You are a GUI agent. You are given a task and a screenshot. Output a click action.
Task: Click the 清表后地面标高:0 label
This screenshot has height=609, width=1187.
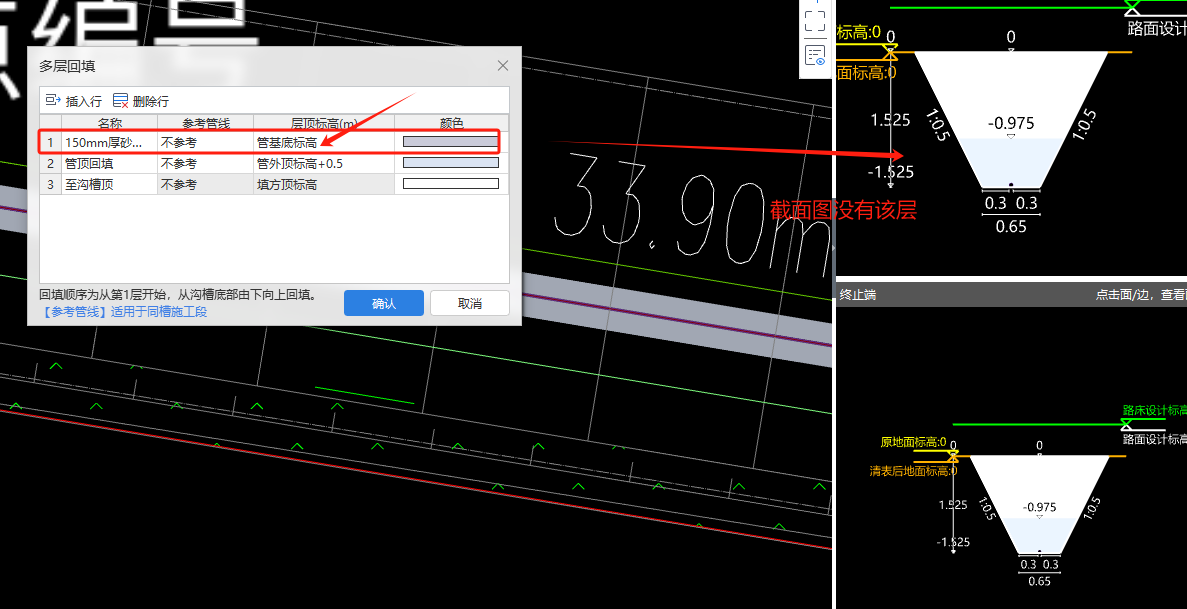[914, 471]
